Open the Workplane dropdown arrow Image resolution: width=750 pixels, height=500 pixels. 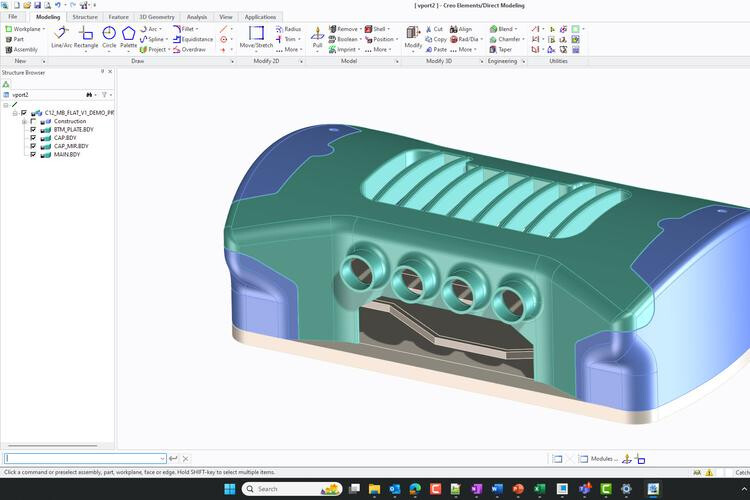45,29
